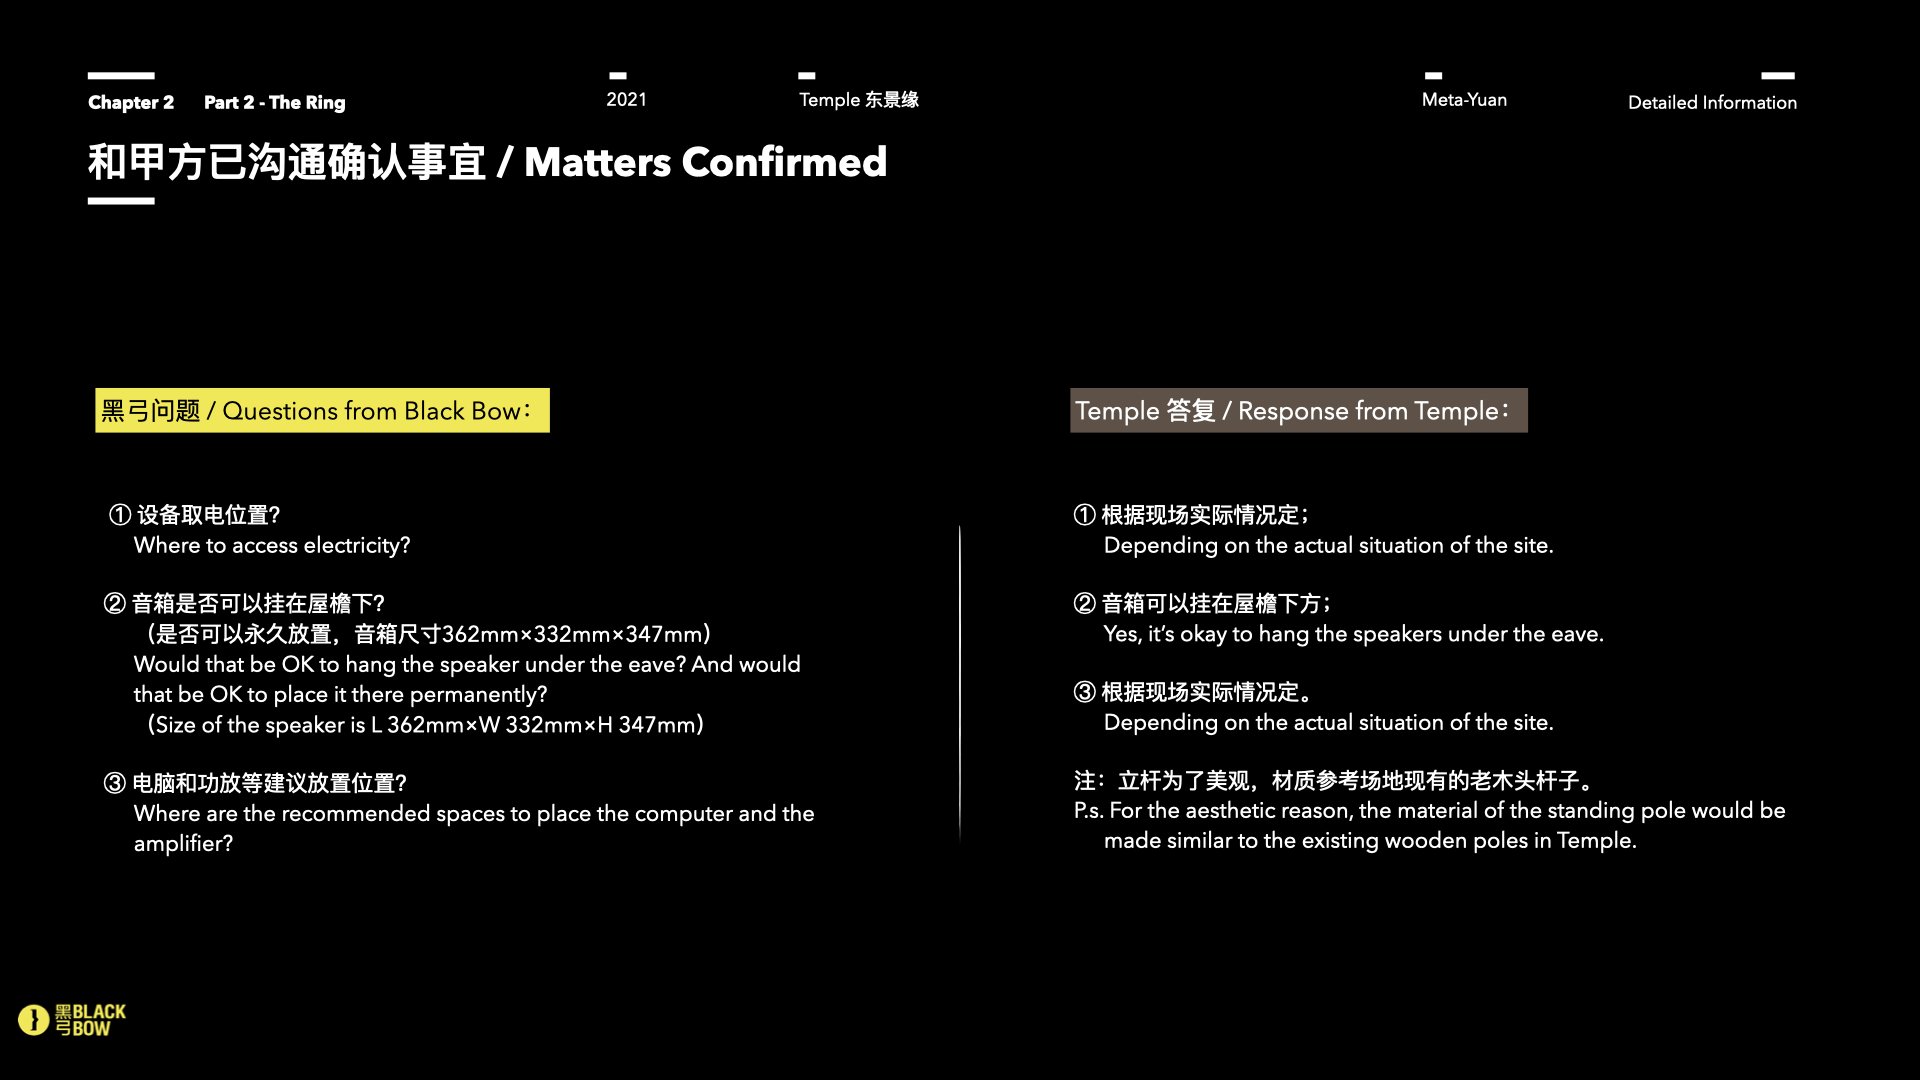The width and height of the screenshot is (1920, 1080).
Task: Click the brown Response from Temple label
Action: pyautogui.click(x=1298, y=411)
